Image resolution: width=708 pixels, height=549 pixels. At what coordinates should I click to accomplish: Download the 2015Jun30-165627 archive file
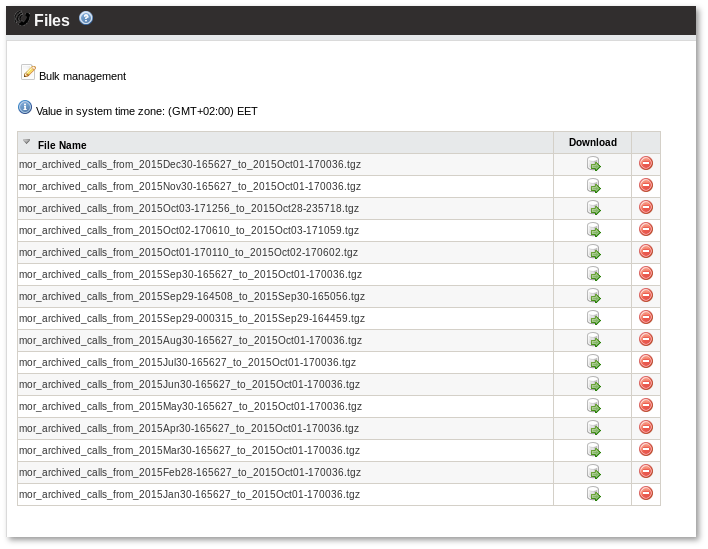click(593, 384)
